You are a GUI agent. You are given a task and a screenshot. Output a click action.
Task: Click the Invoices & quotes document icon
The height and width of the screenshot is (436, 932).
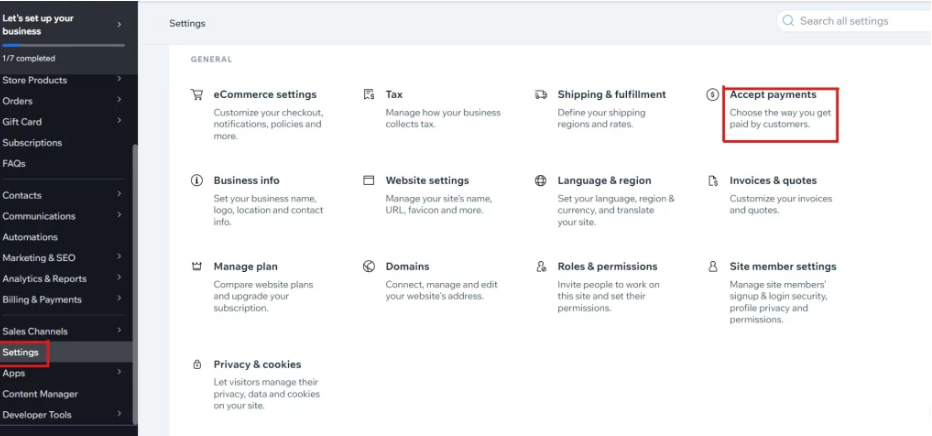(713, 181)
